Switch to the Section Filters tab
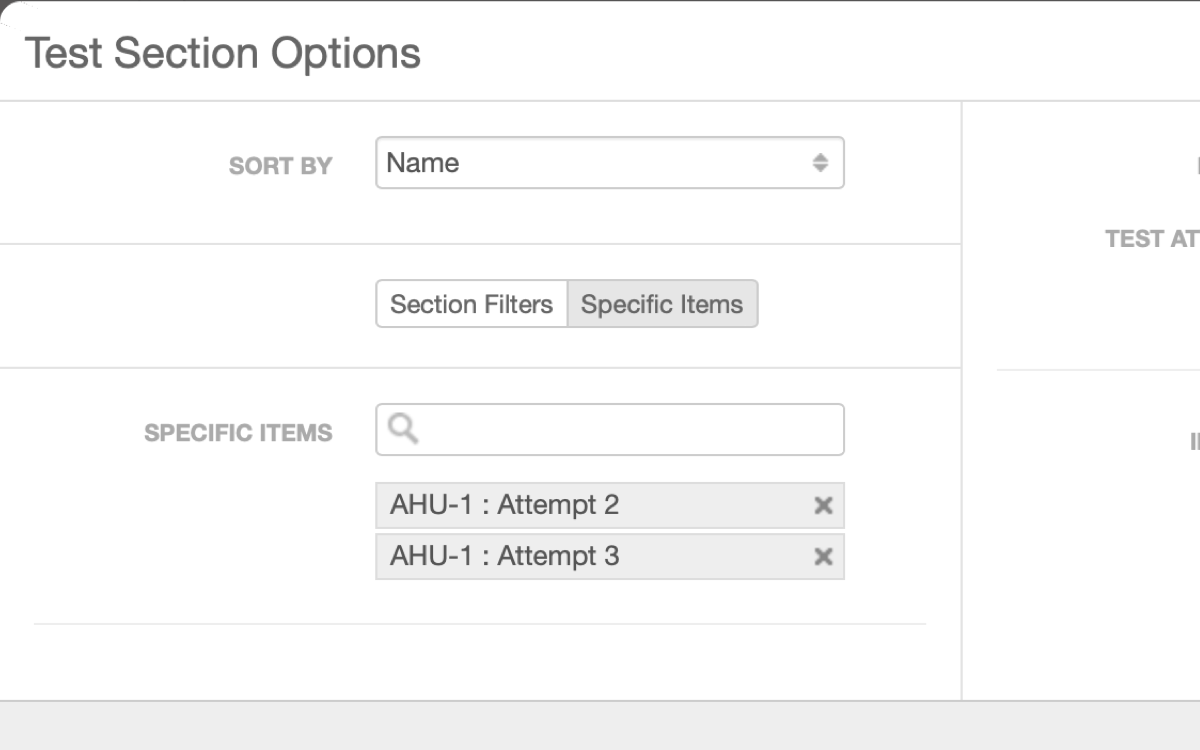This screenshot has width=1200, height=750. pos(471,304)
